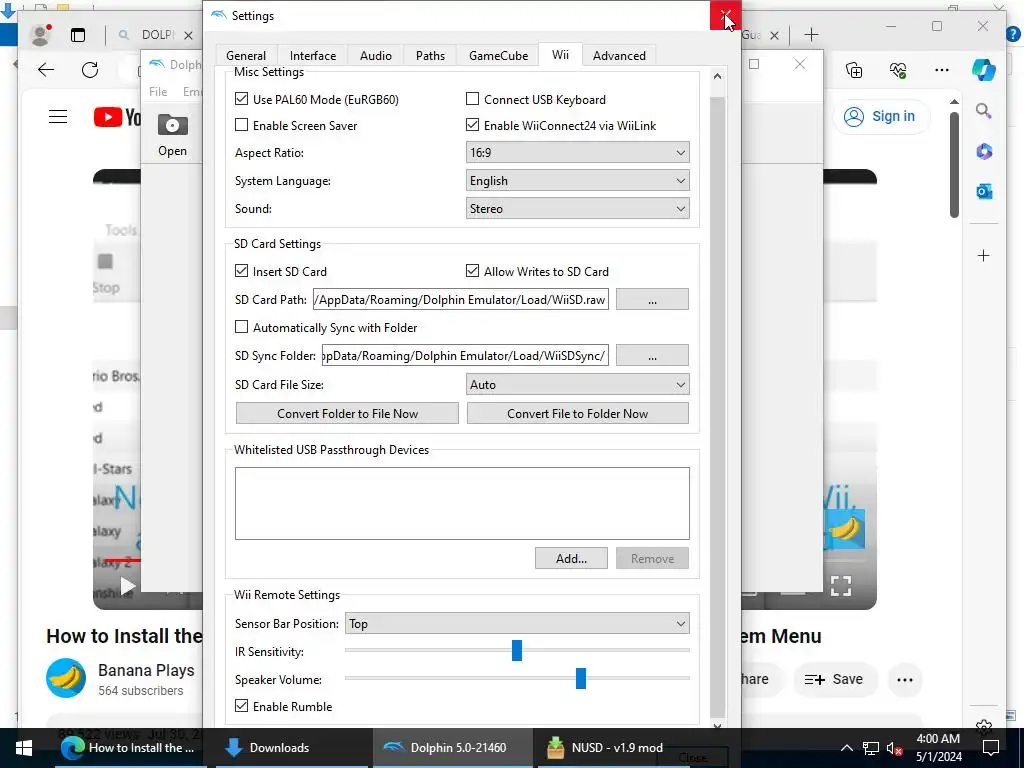Browse for SD Card Path

[652, 300]
